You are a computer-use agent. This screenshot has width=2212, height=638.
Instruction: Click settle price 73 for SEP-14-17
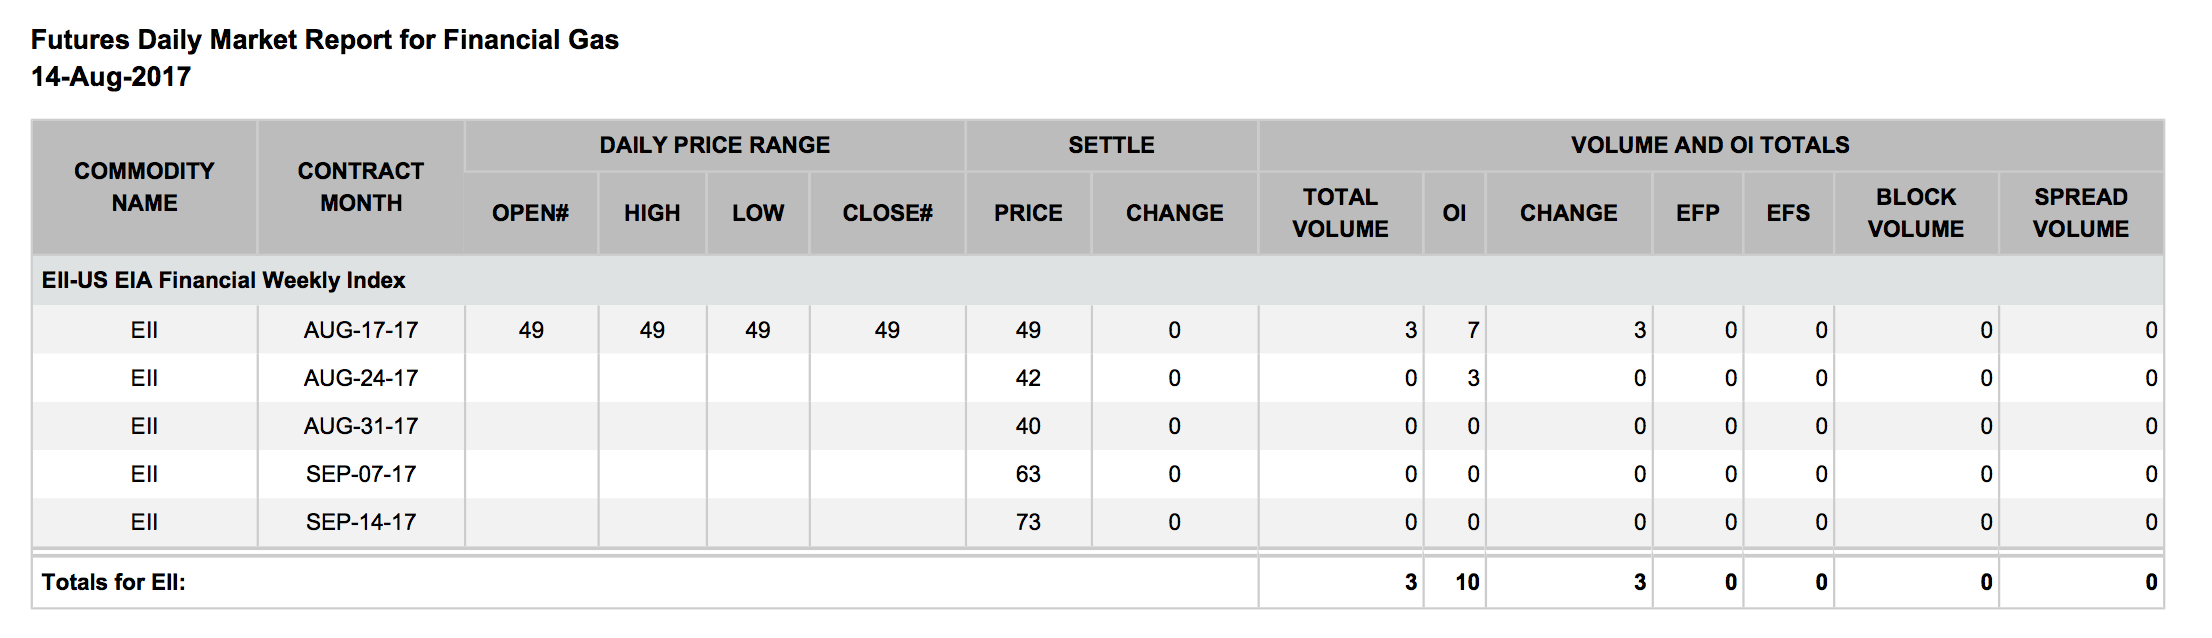click(1028, 522)
